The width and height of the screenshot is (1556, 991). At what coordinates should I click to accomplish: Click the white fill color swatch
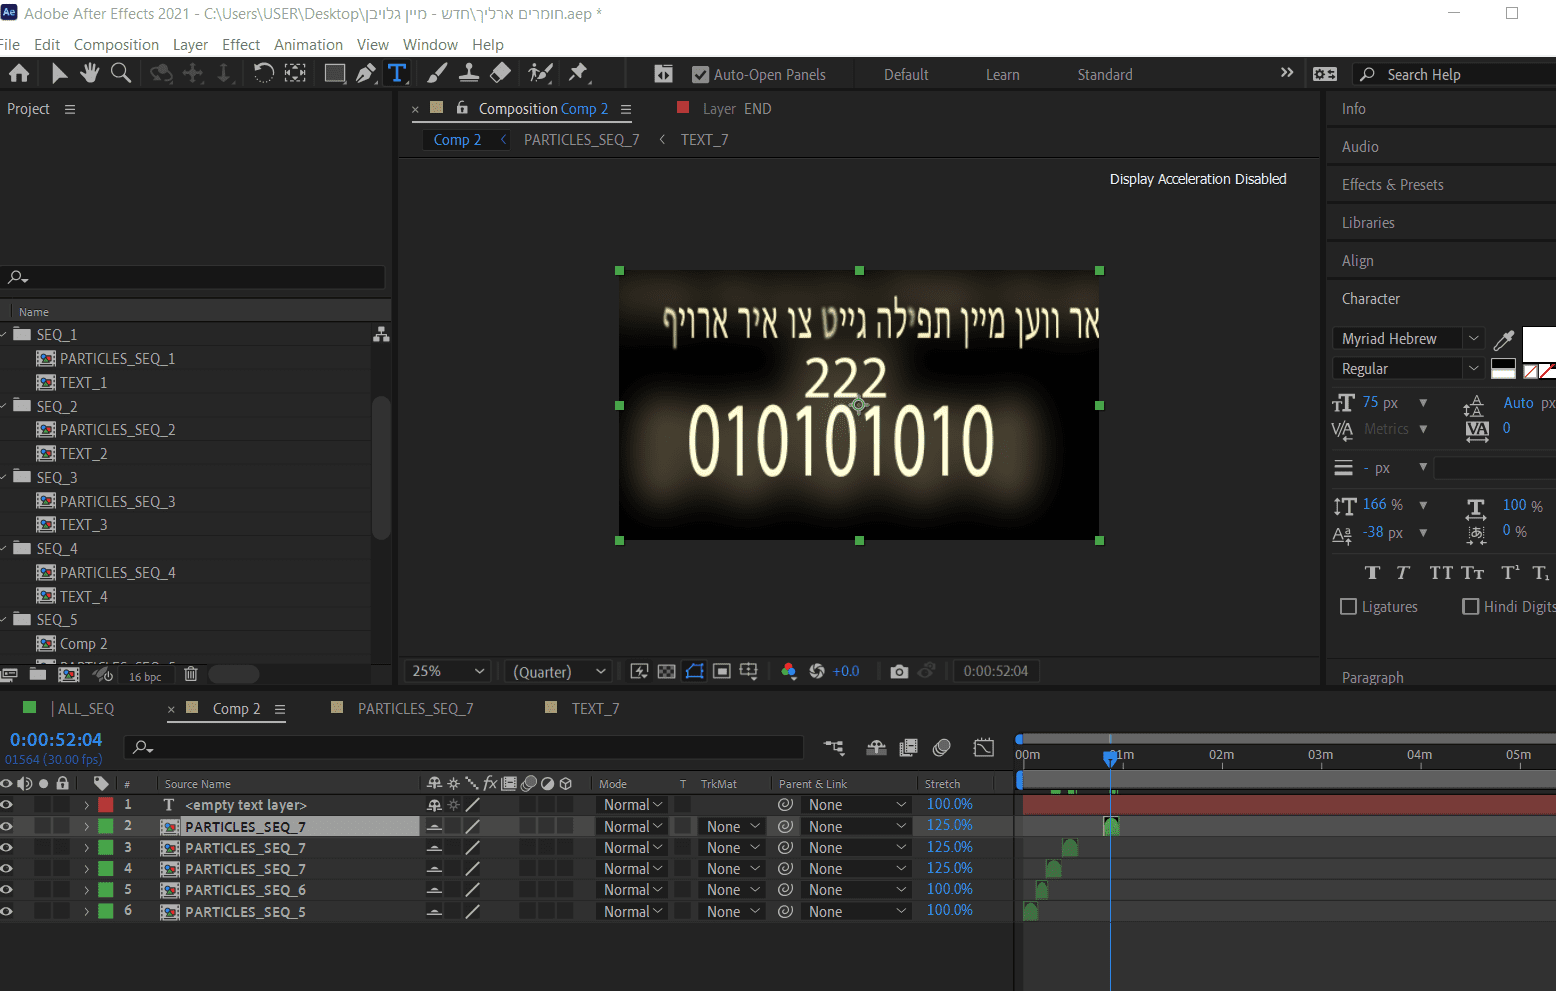click(1539, 343)
